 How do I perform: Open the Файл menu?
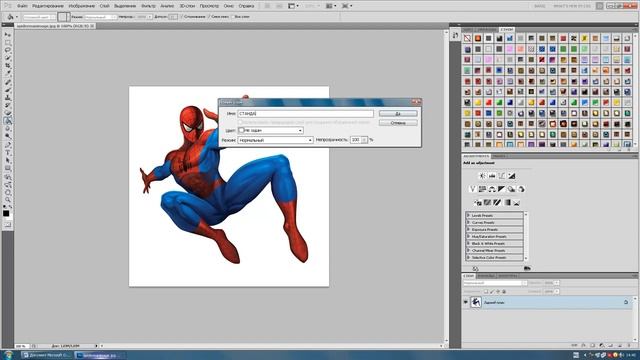(x=22, y=6)
